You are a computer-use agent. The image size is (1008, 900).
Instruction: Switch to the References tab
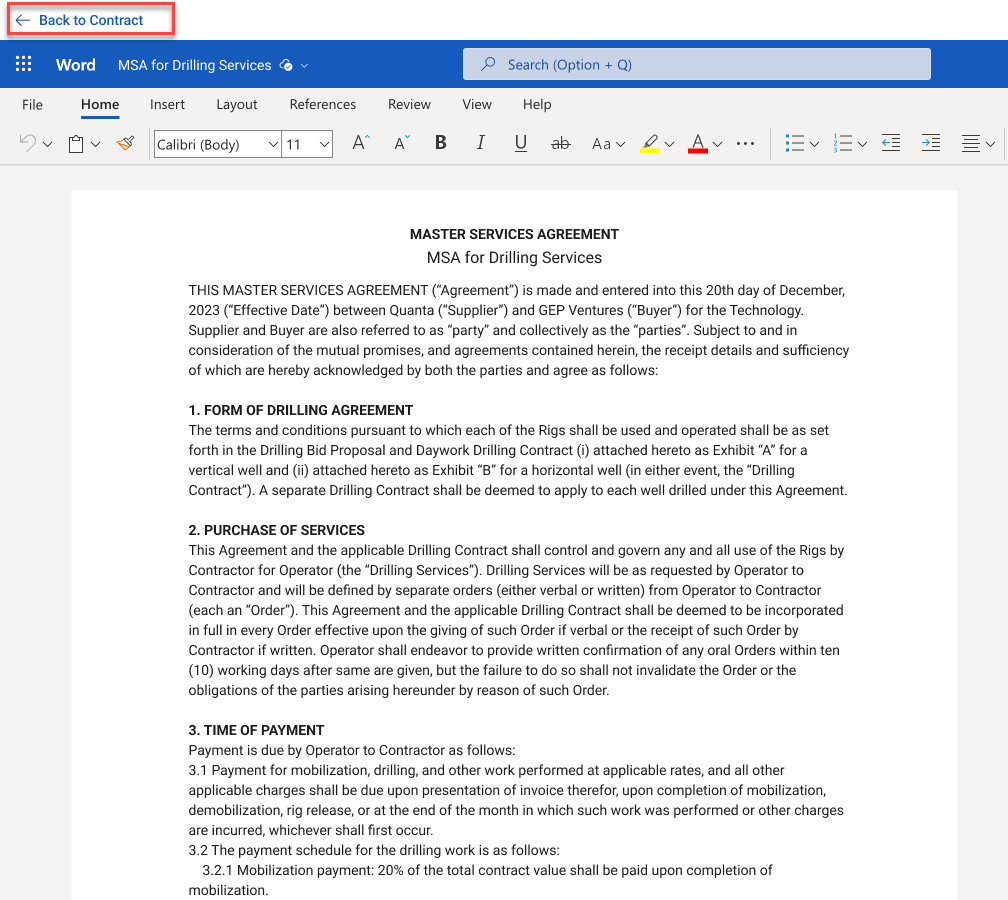(322, 104)
